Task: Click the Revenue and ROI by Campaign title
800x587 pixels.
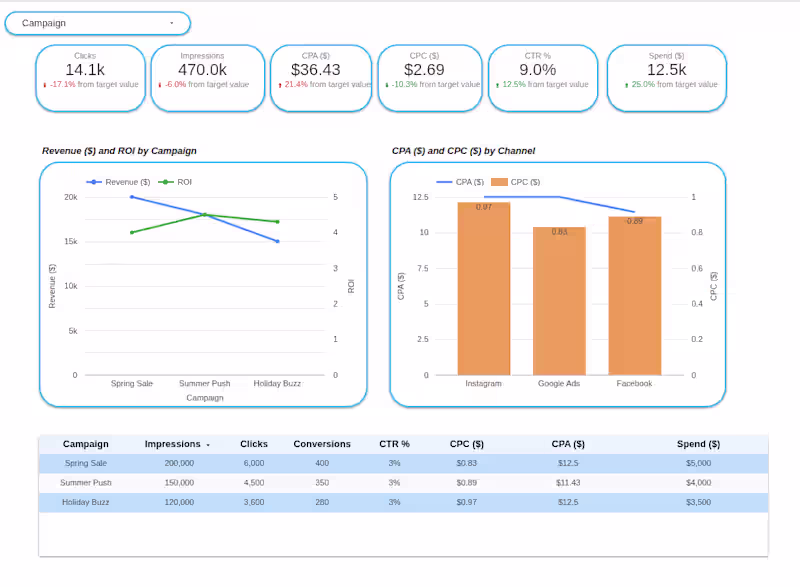Action: pos(119,151)
